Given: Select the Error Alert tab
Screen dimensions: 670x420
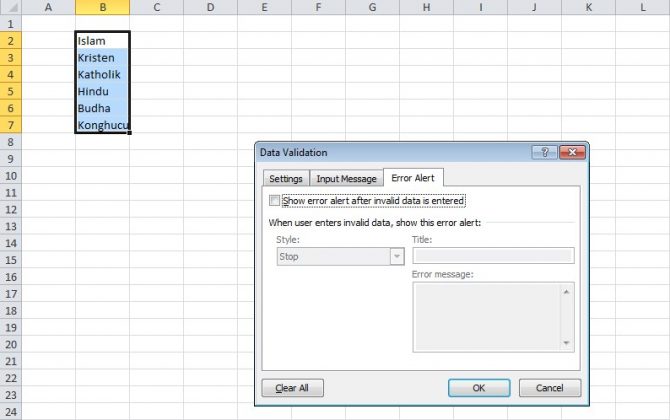Looking at the screenshot, I should coord(414,178).
